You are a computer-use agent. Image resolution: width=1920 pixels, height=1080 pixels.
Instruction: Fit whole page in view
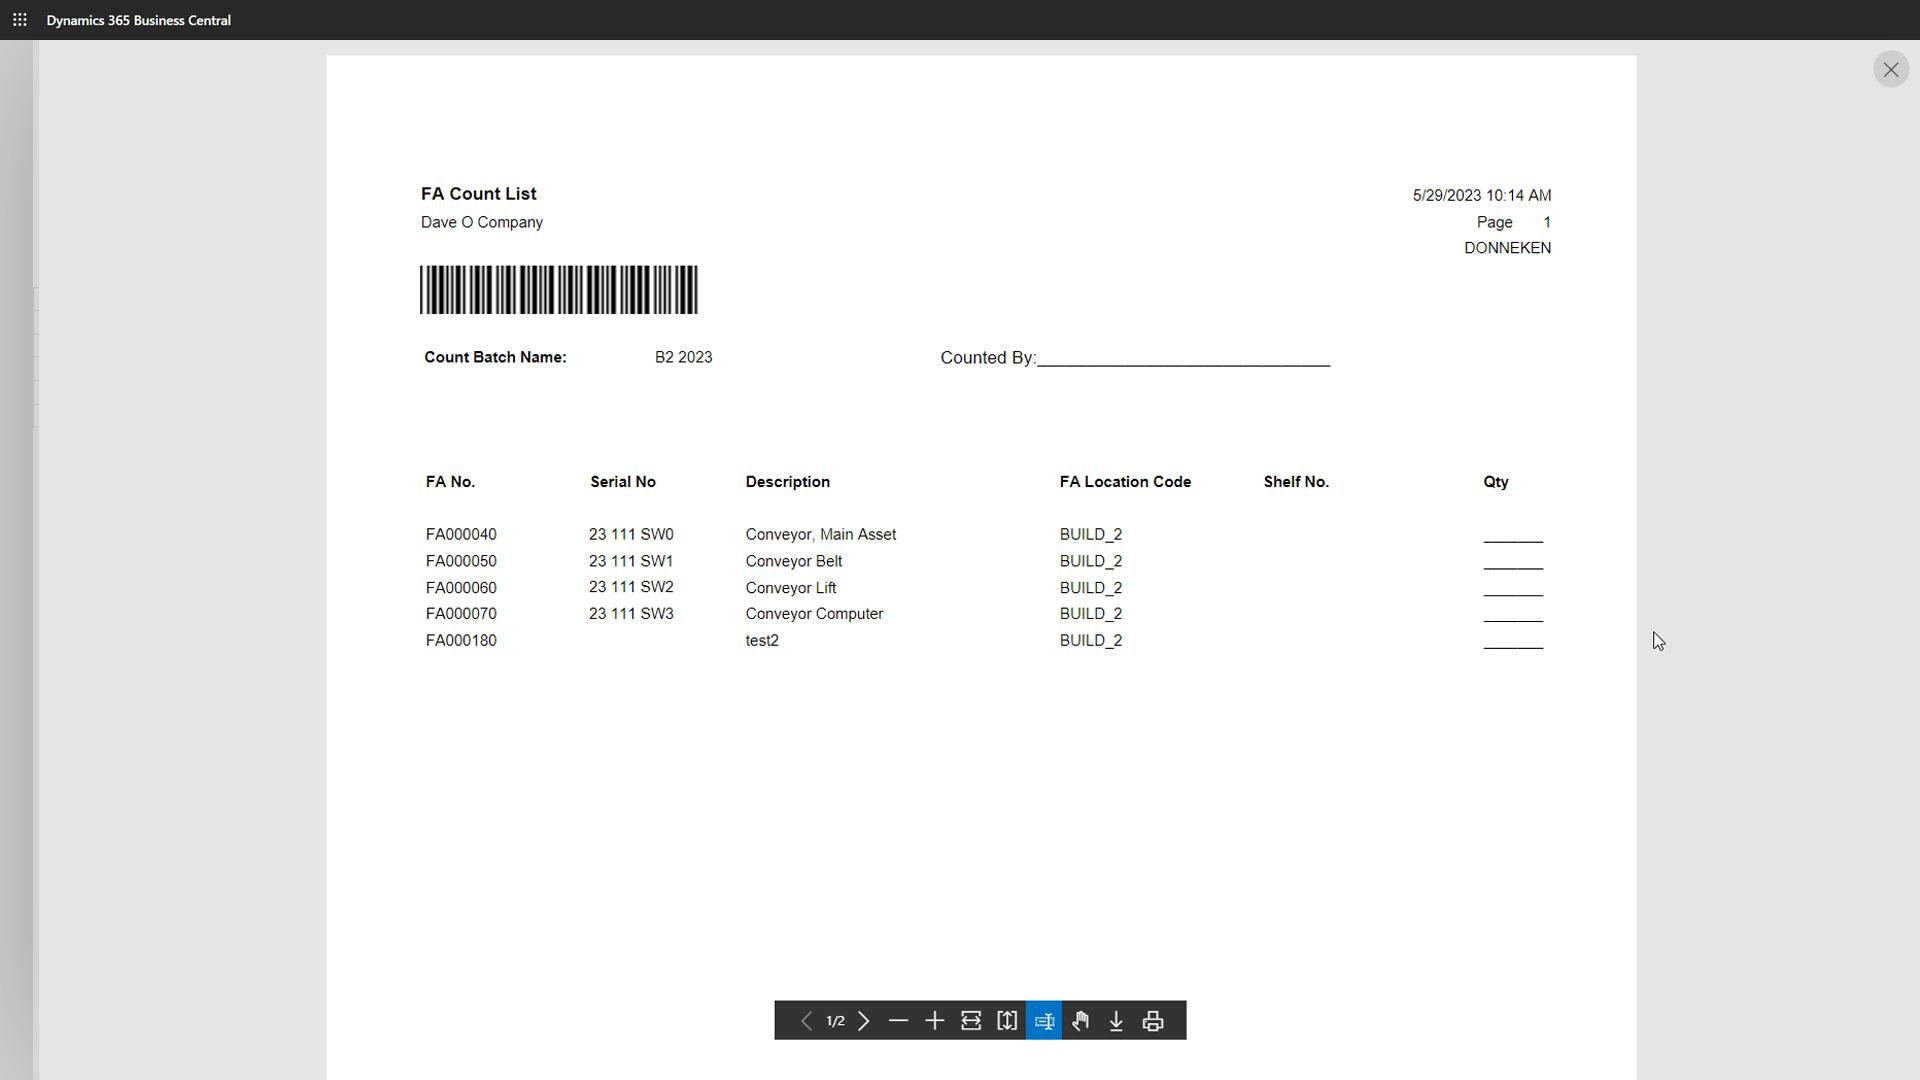point(1007,1021)
